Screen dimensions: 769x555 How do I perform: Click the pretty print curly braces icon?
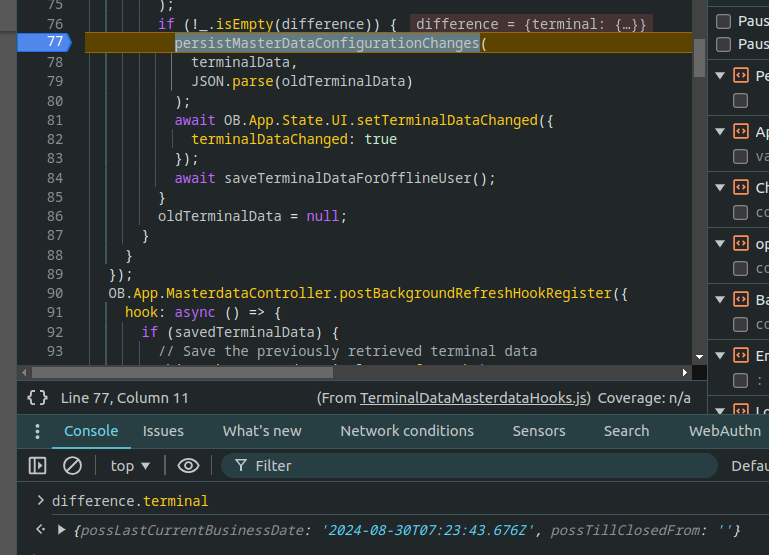[x=37, y=397]
